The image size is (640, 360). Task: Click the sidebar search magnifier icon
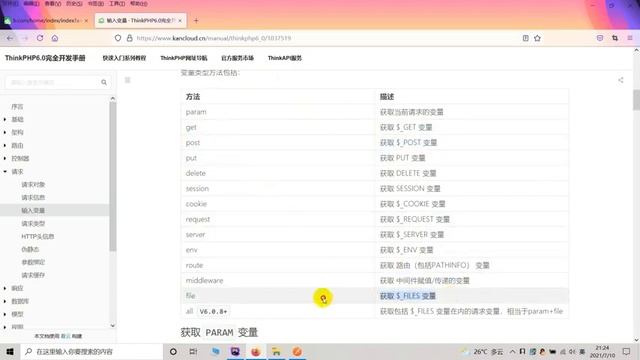pos(104,82)
